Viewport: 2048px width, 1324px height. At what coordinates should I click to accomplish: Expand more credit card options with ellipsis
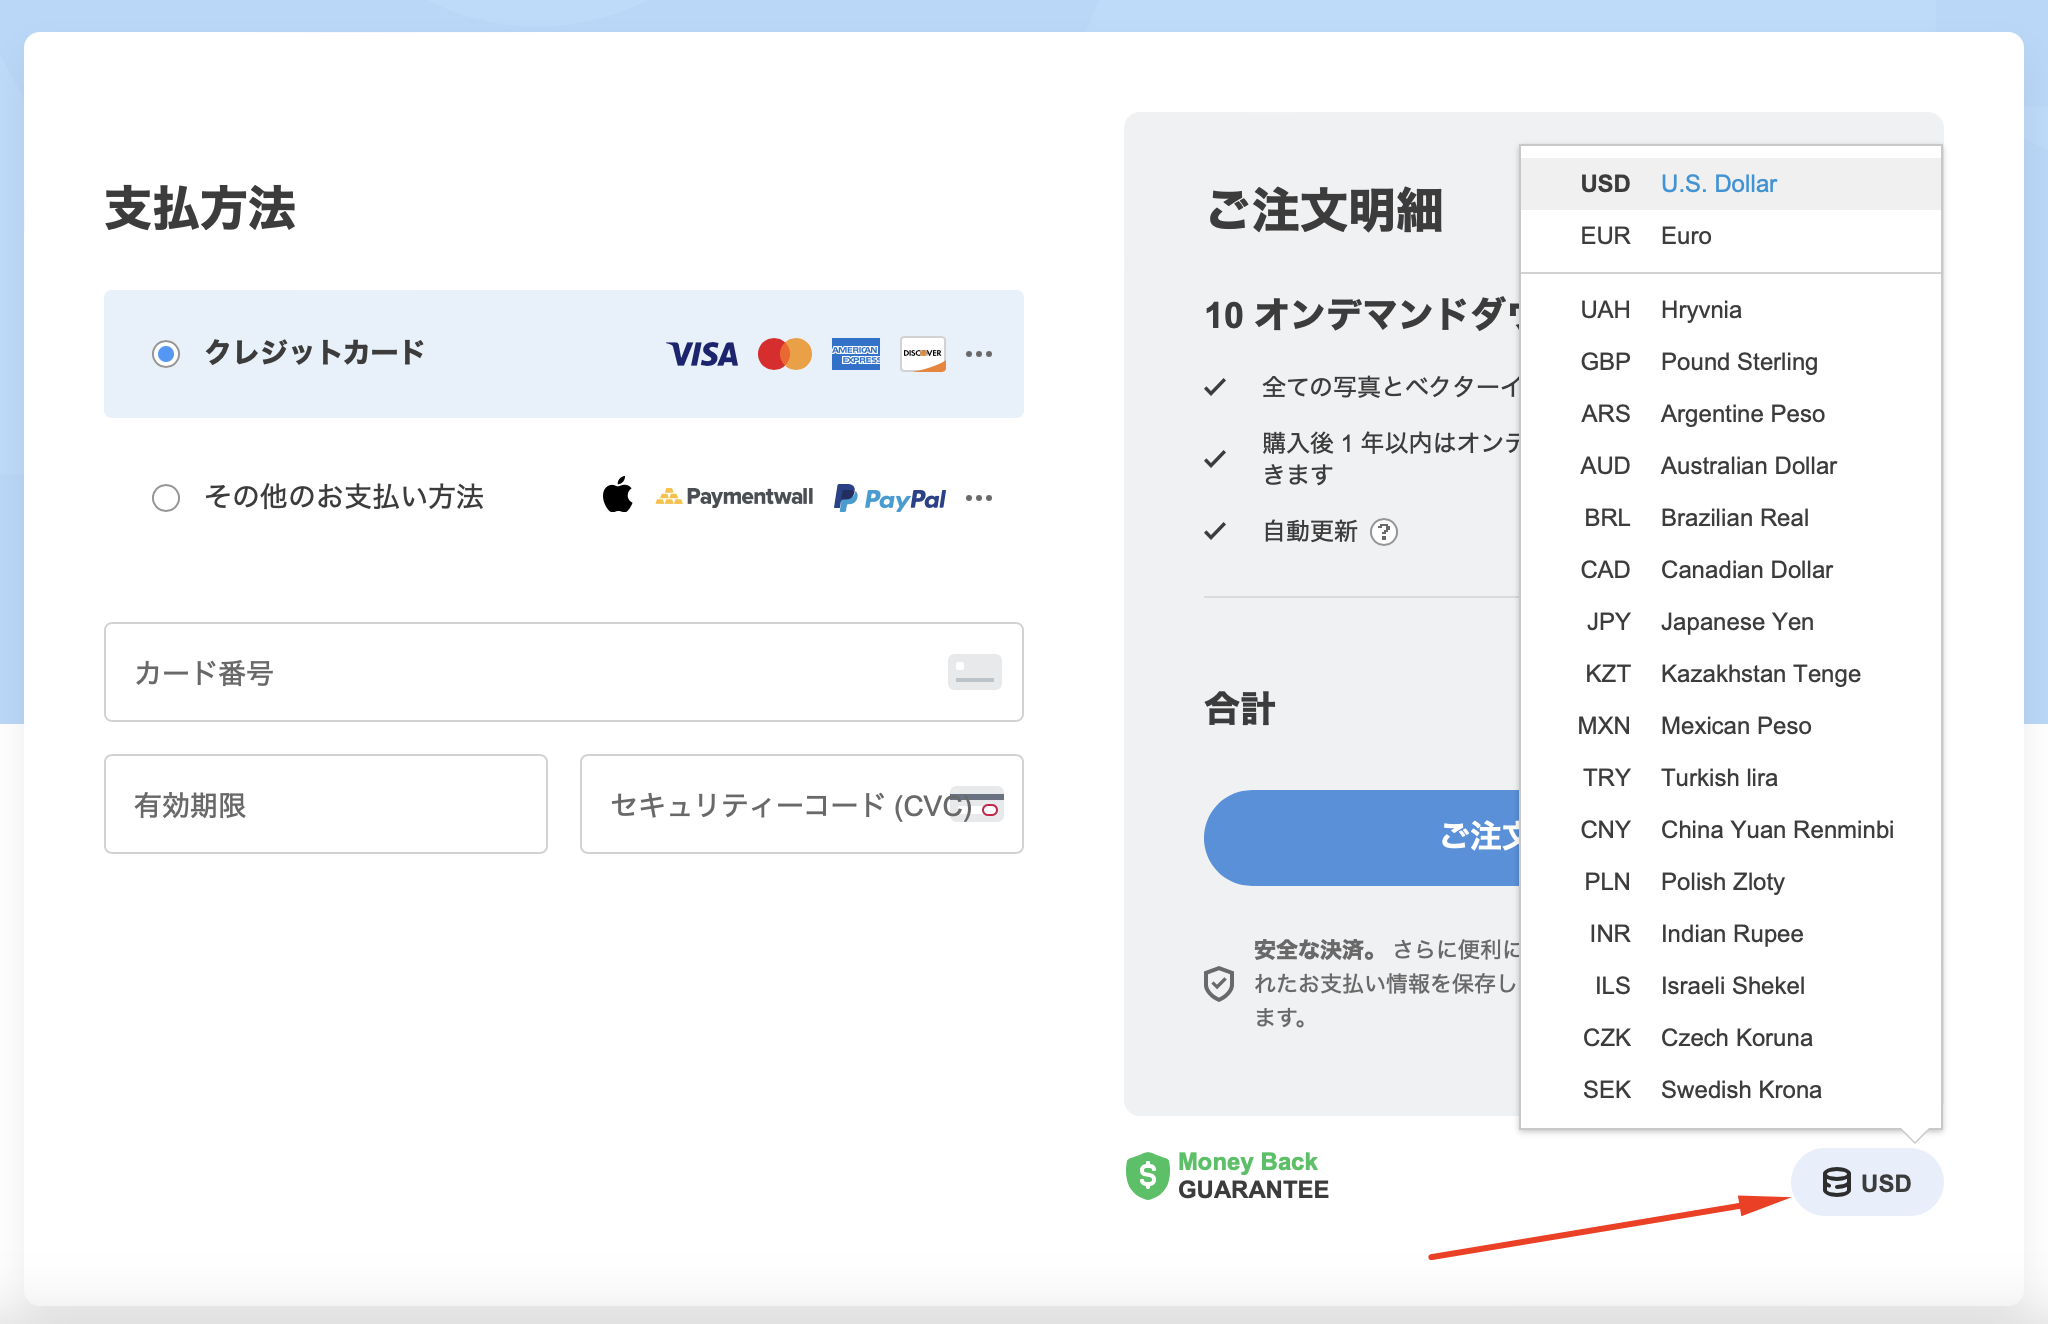tap(979, 354)
